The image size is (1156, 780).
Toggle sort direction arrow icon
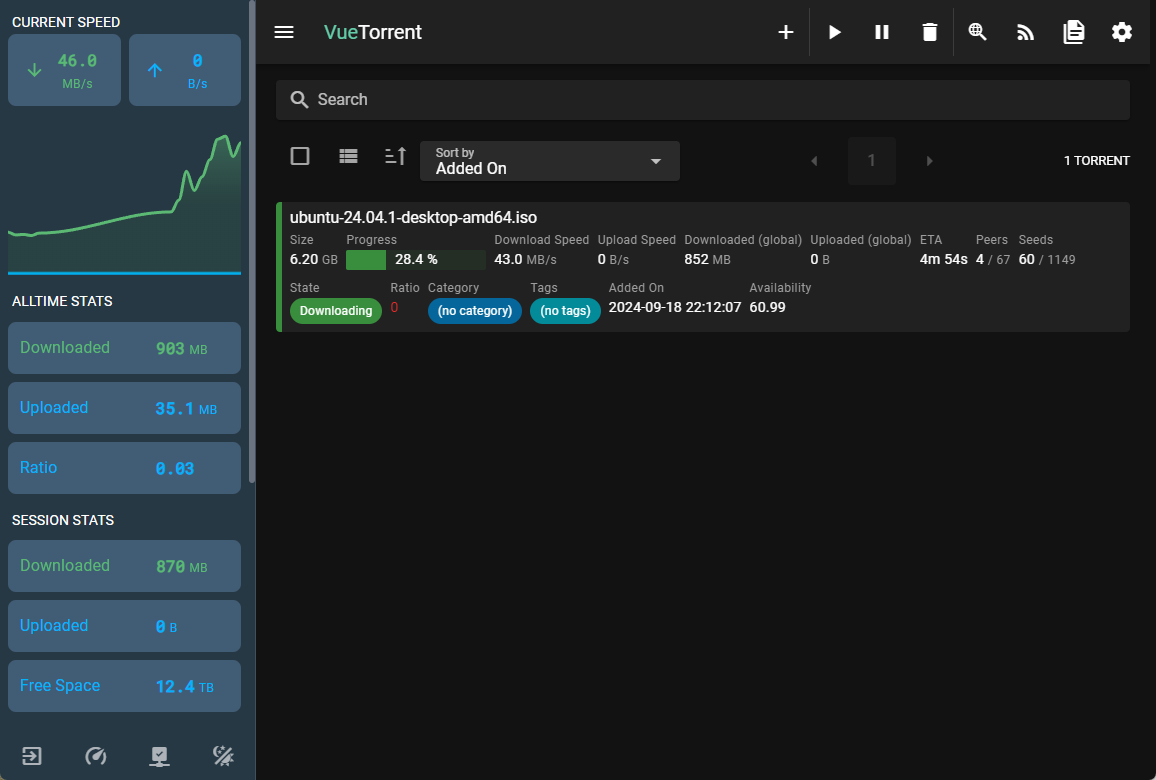click(x=396, y=156)
